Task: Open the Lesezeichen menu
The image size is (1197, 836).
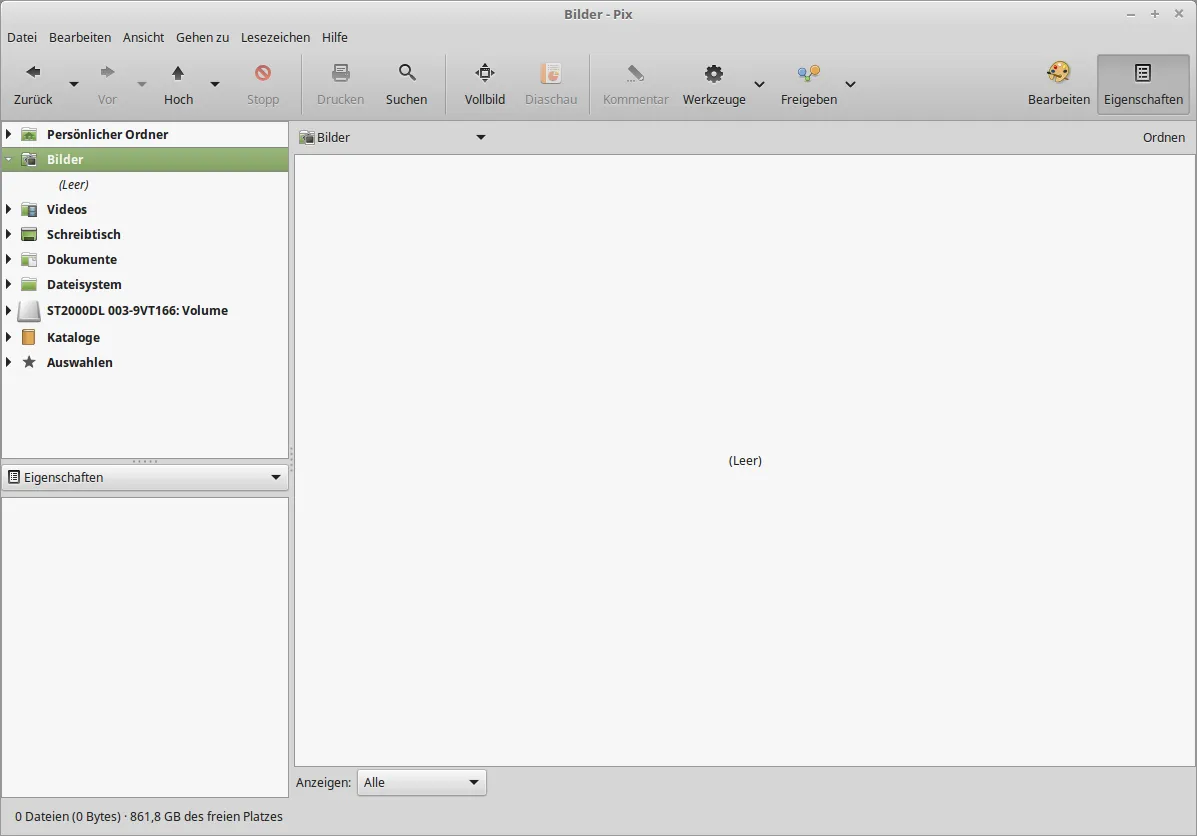Action: pyautogui.click(x=275, y=37)
